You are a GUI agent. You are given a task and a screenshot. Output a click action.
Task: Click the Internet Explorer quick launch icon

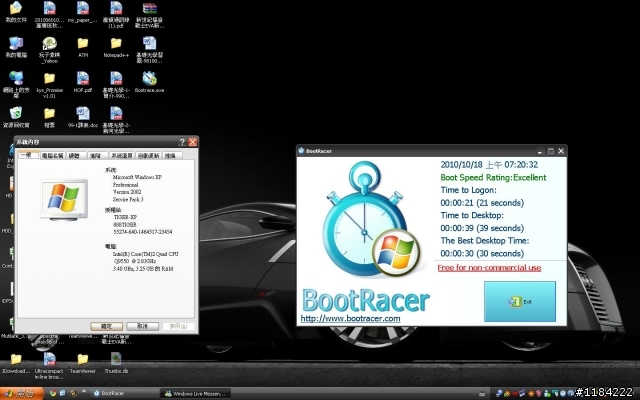coord(63,393)
